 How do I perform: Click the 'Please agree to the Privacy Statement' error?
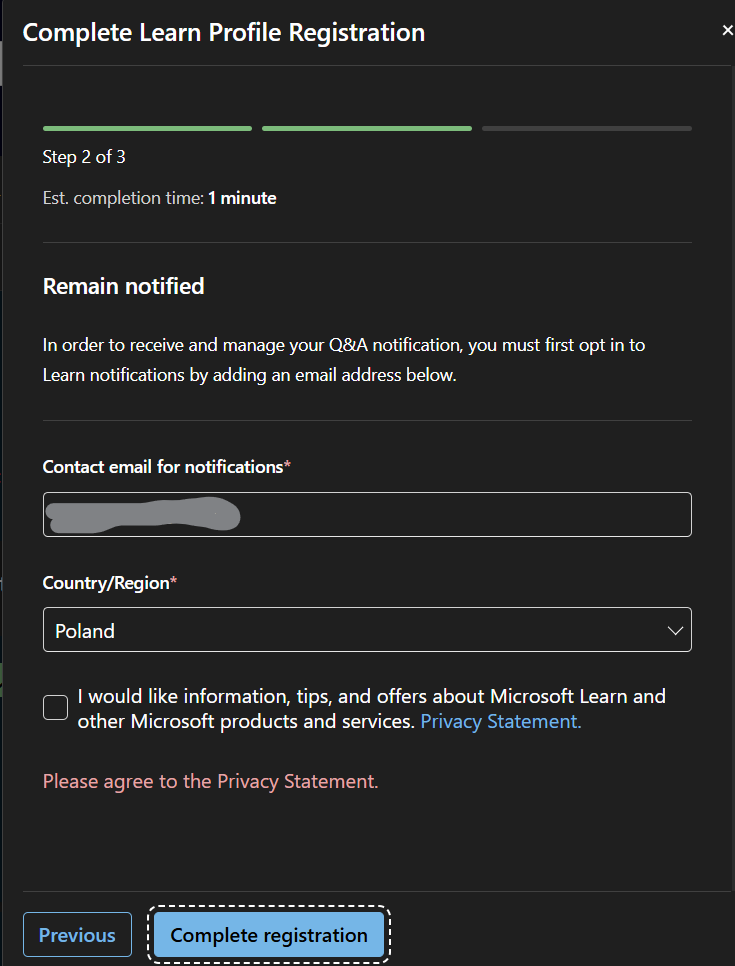210,781
